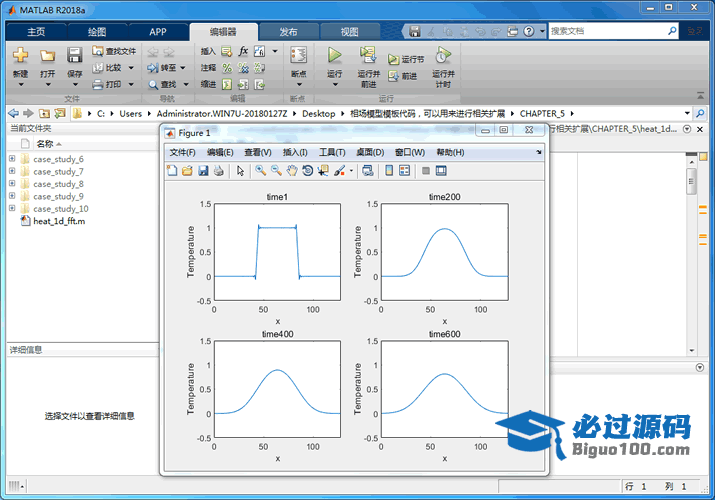Click the Link Plot icon in Figure toolbar
The height and width of the screenshot is (500, 715).
coord(368,170)
